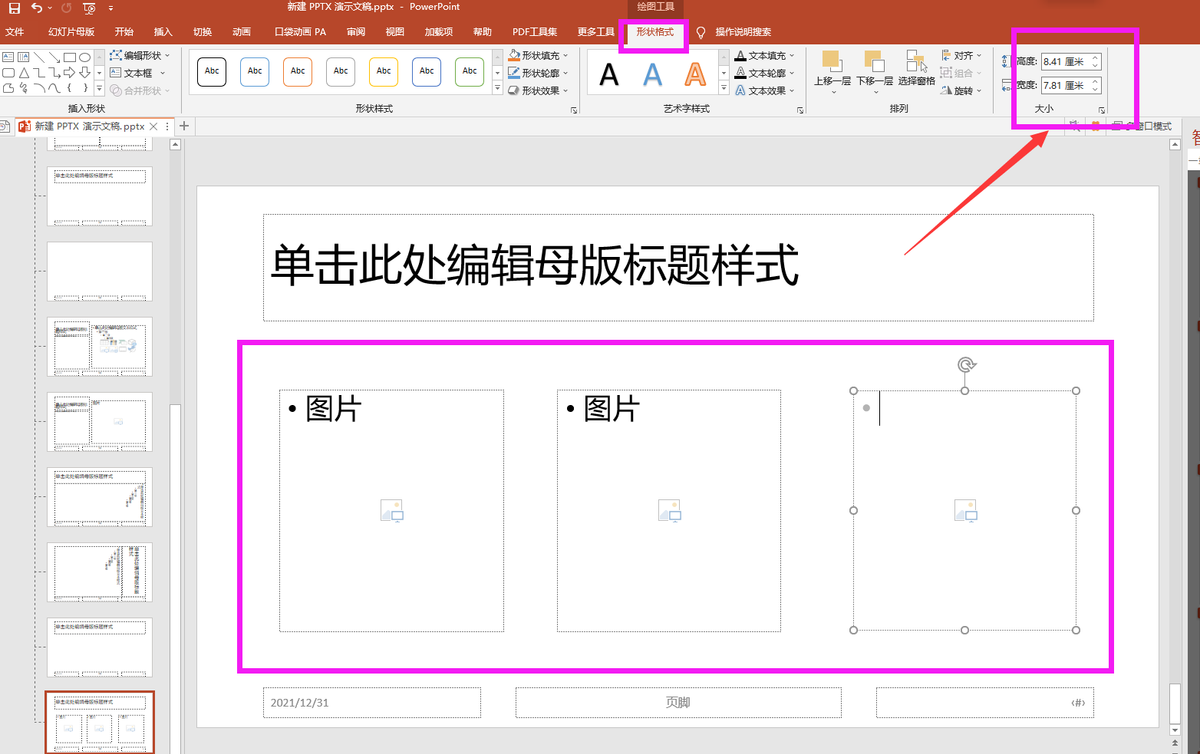Screen dimensions: 1200x754
Task: Apply the orange outlined WordArt A style
Action: click(695, 74)
